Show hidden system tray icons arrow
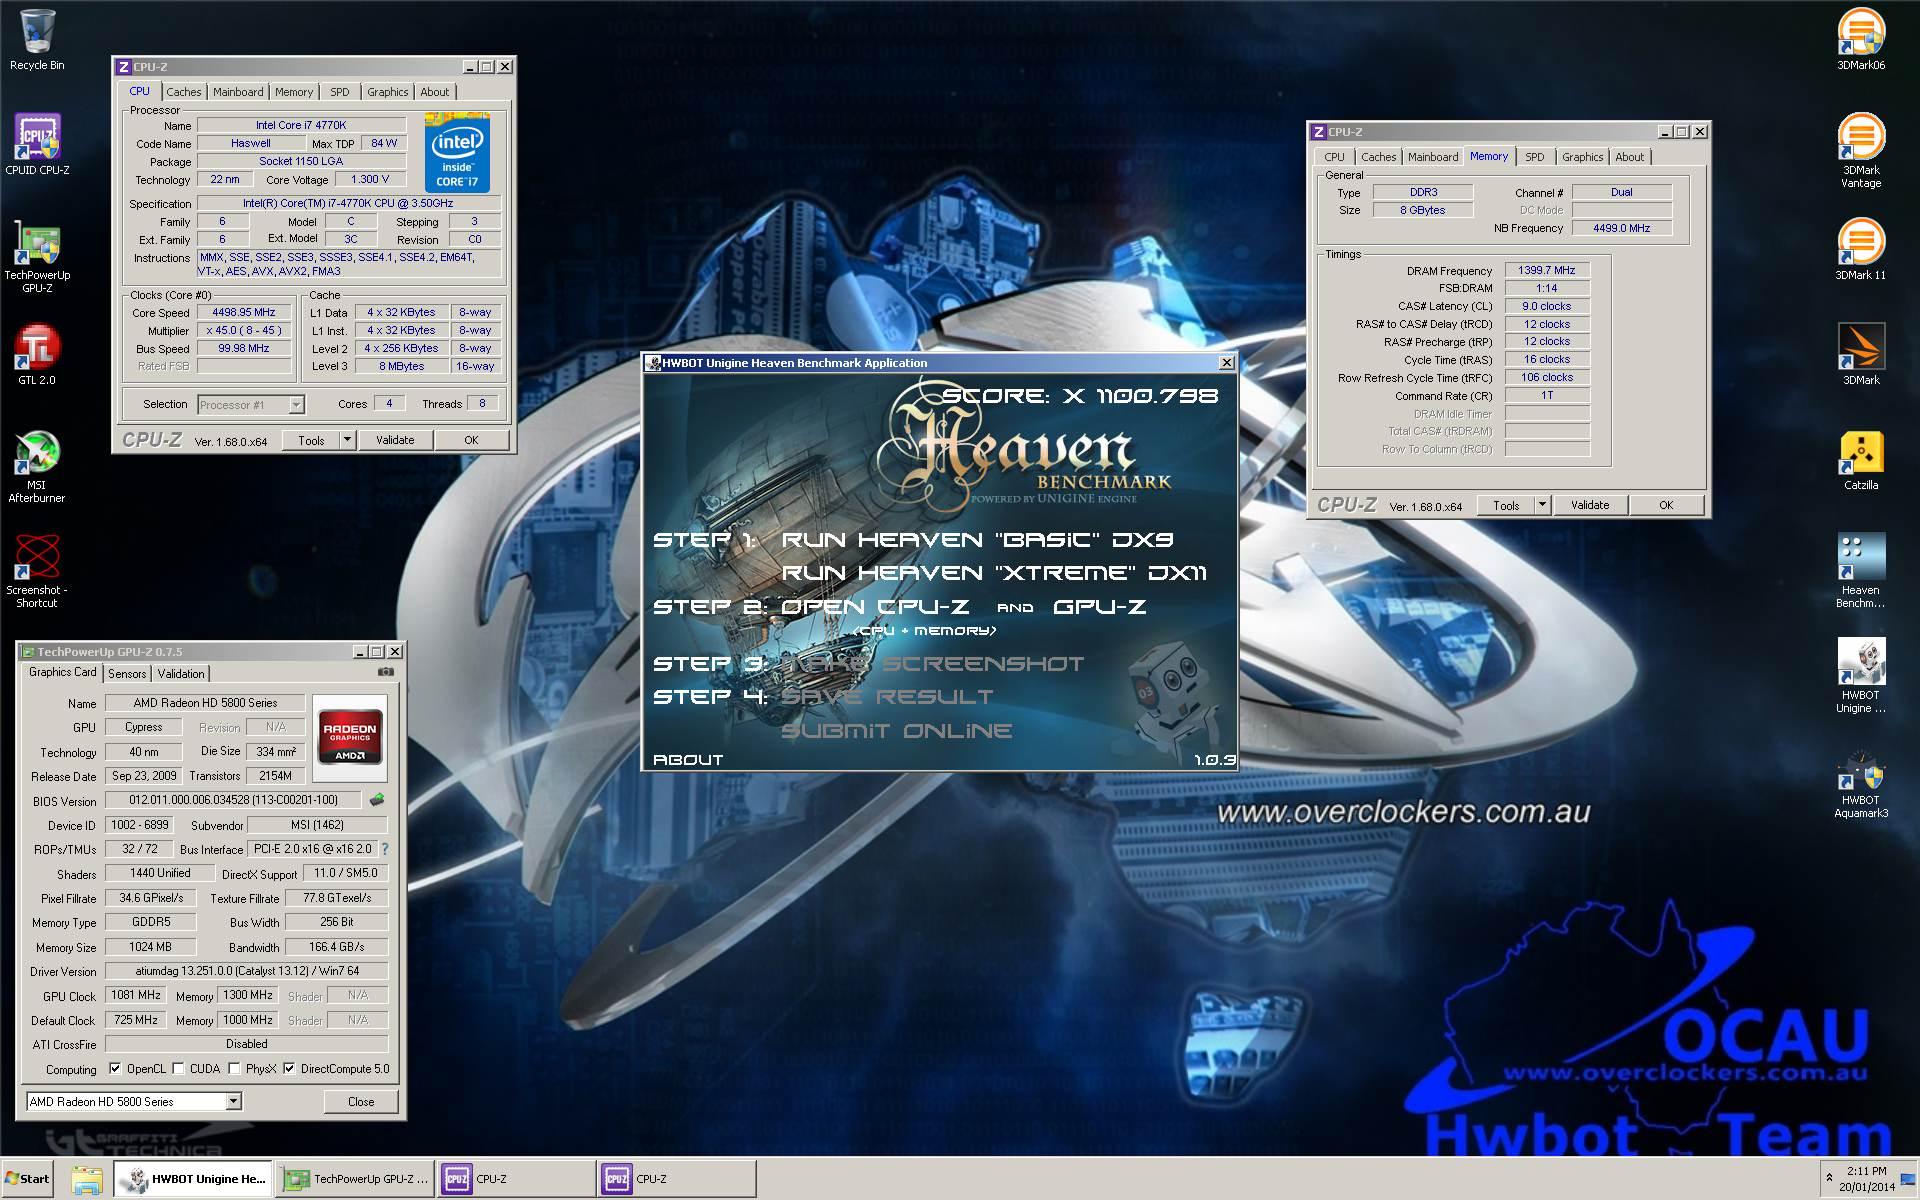Viewport: 1920px width, 1200px height. pyautogui.click(x=1829, y=1178)
